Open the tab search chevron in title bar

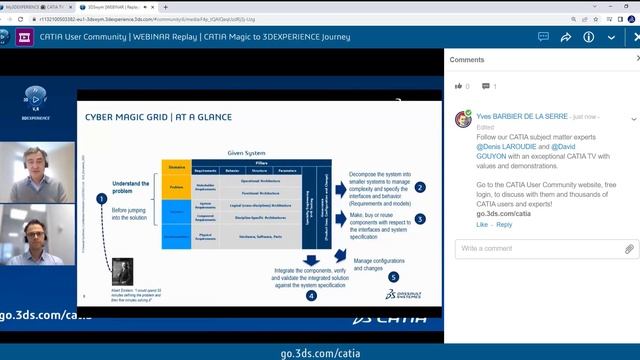pyautogui.click(x=595, y=7)
